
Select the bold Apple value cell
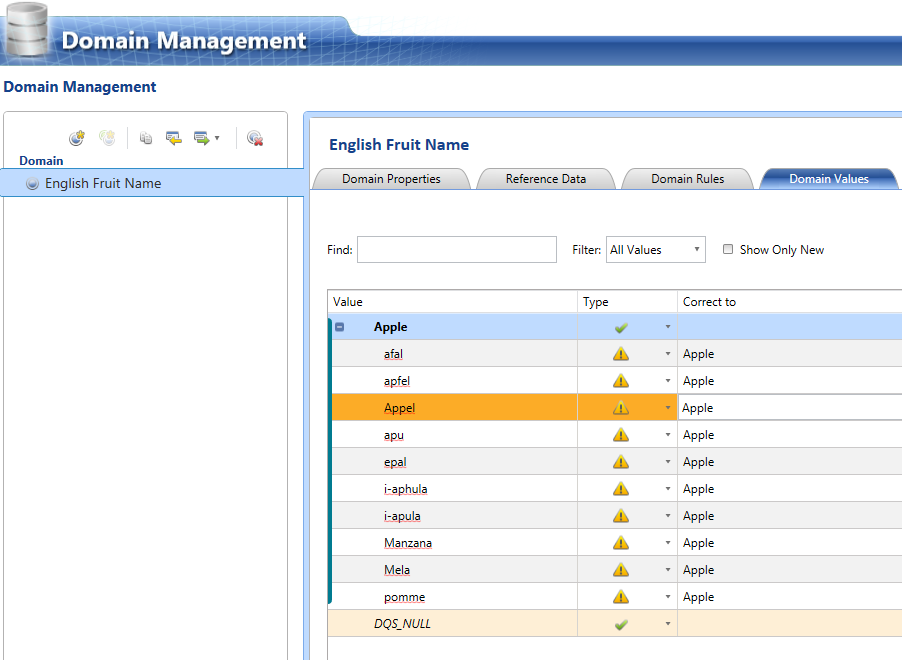(x=454, y=327)
